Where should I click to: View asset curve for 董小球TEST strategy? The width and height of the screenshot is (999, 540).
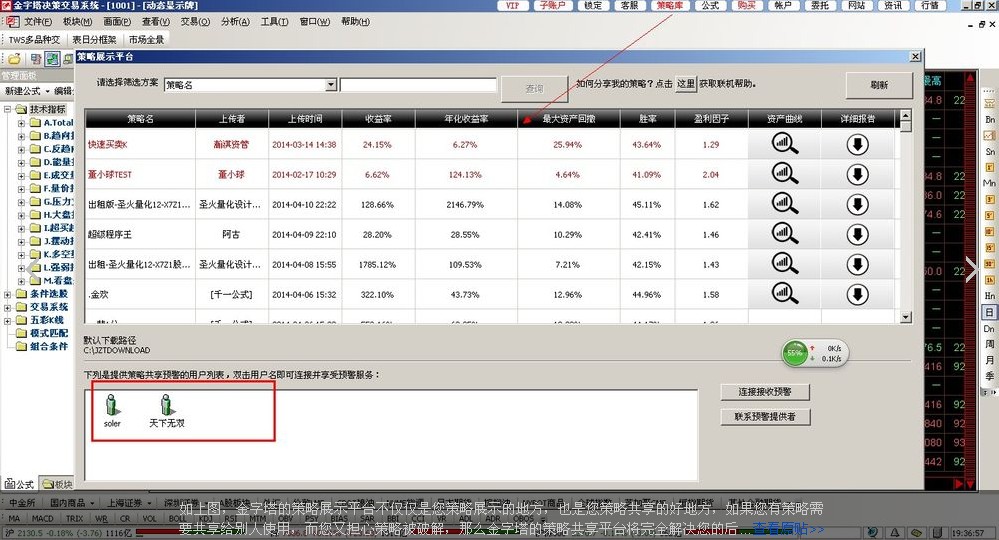784,173
